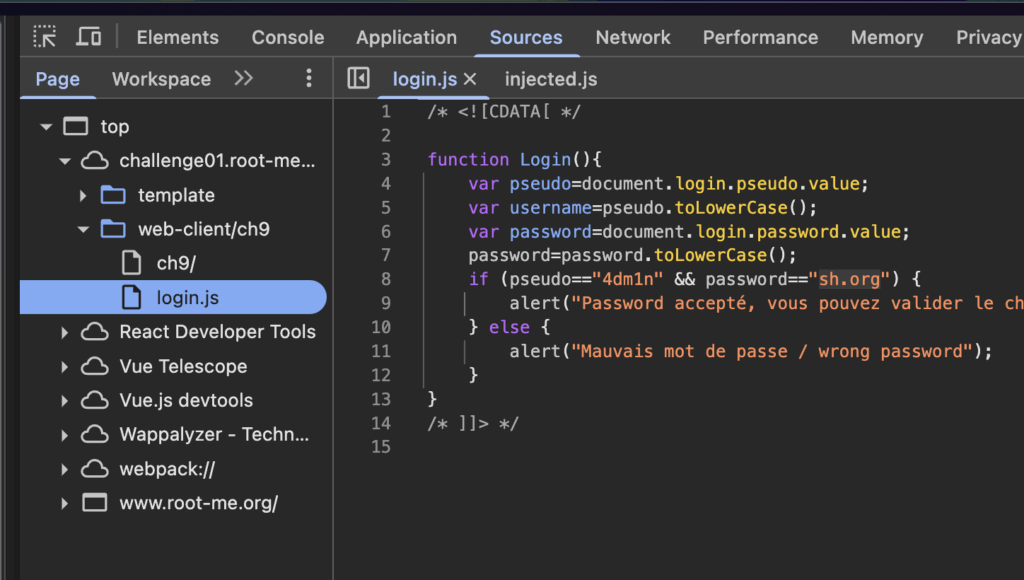Click the ch9/ document file icon

pos(131,263)
